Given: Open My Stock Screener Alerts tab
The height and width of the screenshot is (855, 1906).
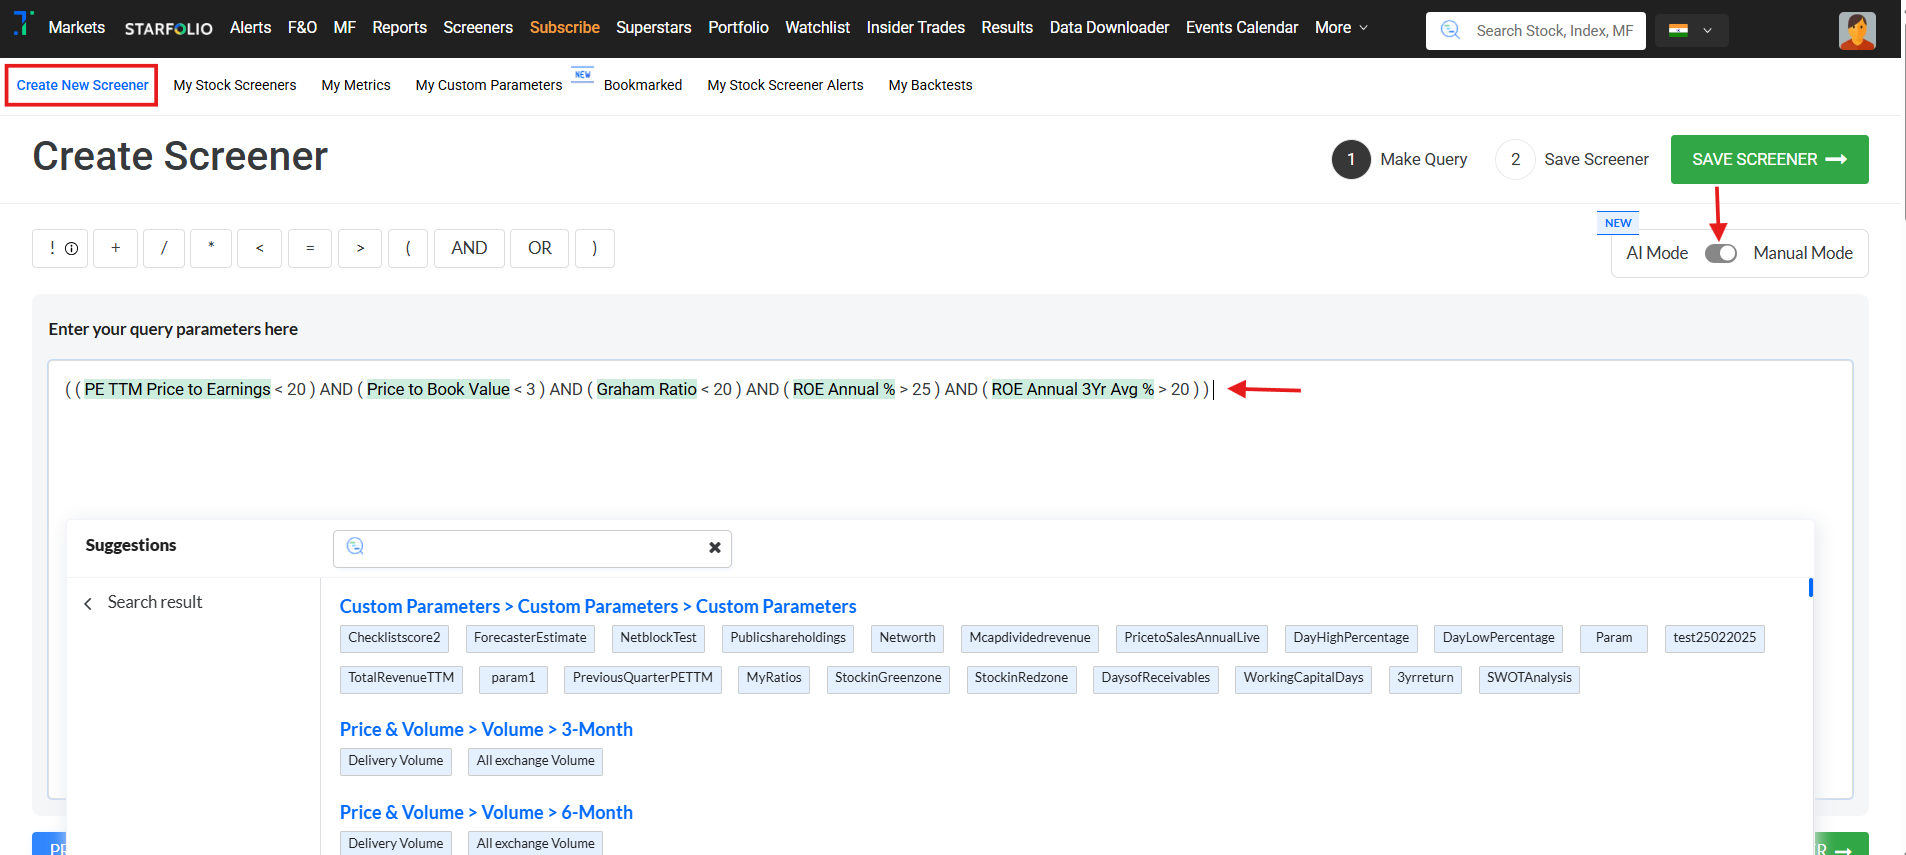Looking at the screenshot, I should click(x=785, y=85).
